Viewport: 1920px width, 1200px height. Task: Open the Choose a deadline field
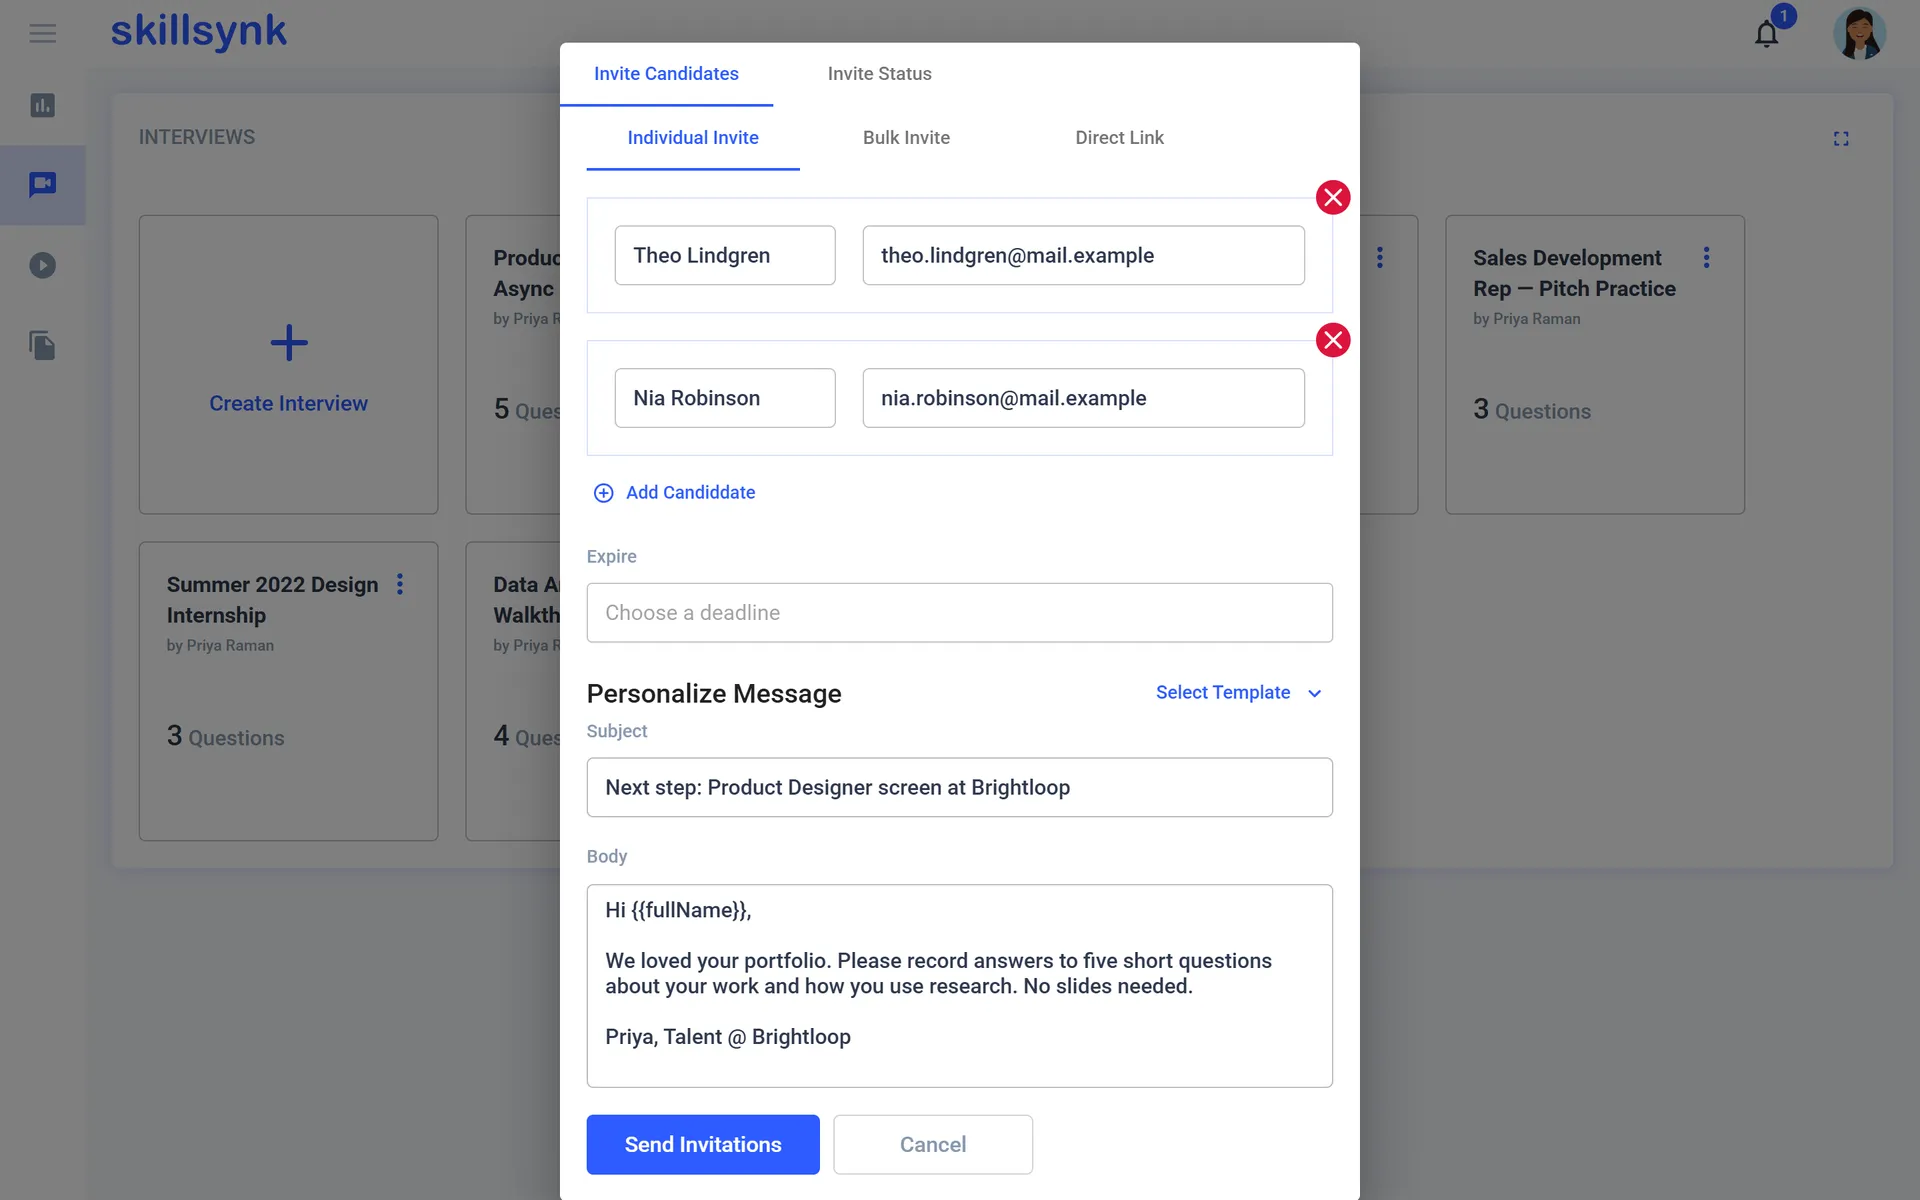click(x=959, y=613)
